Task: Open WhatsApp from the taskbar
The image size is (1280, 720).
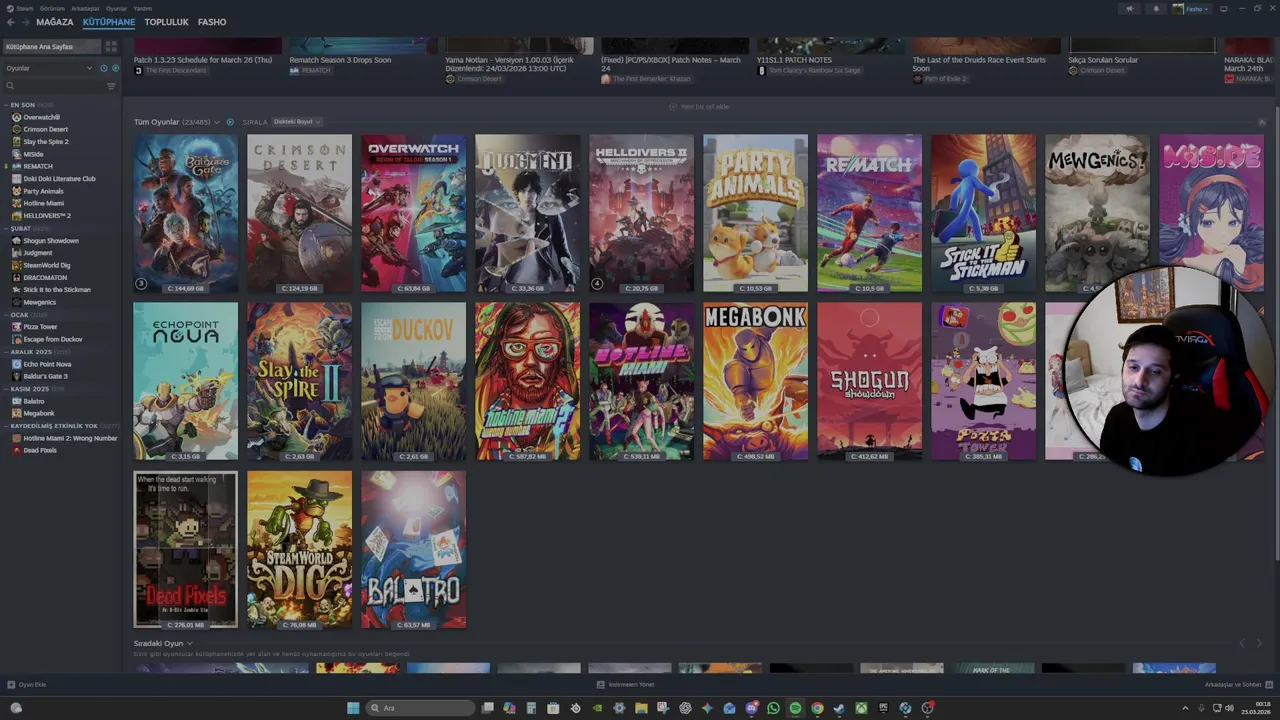Action: 773,708
